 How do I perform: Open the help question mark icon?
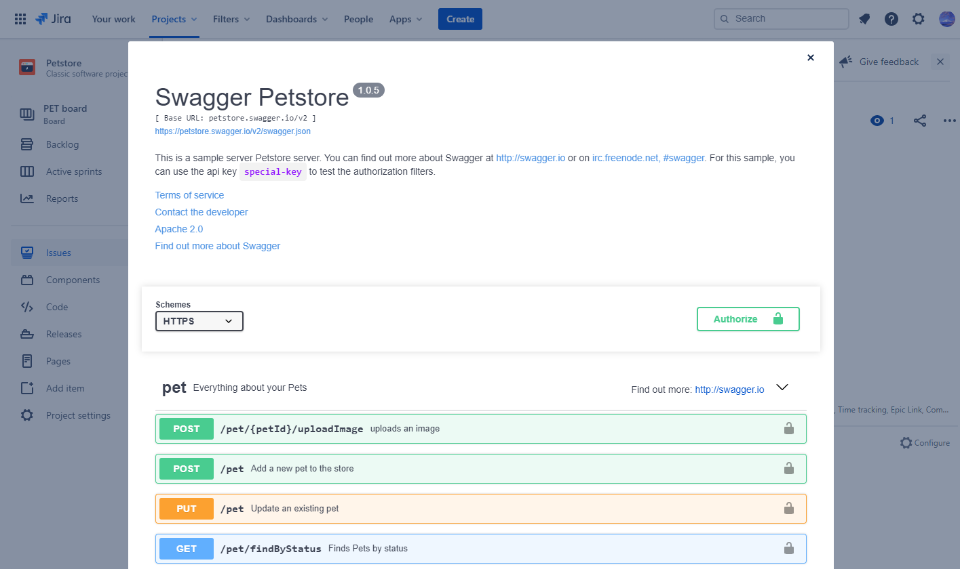pyautogui.click(x=891, y=19)
